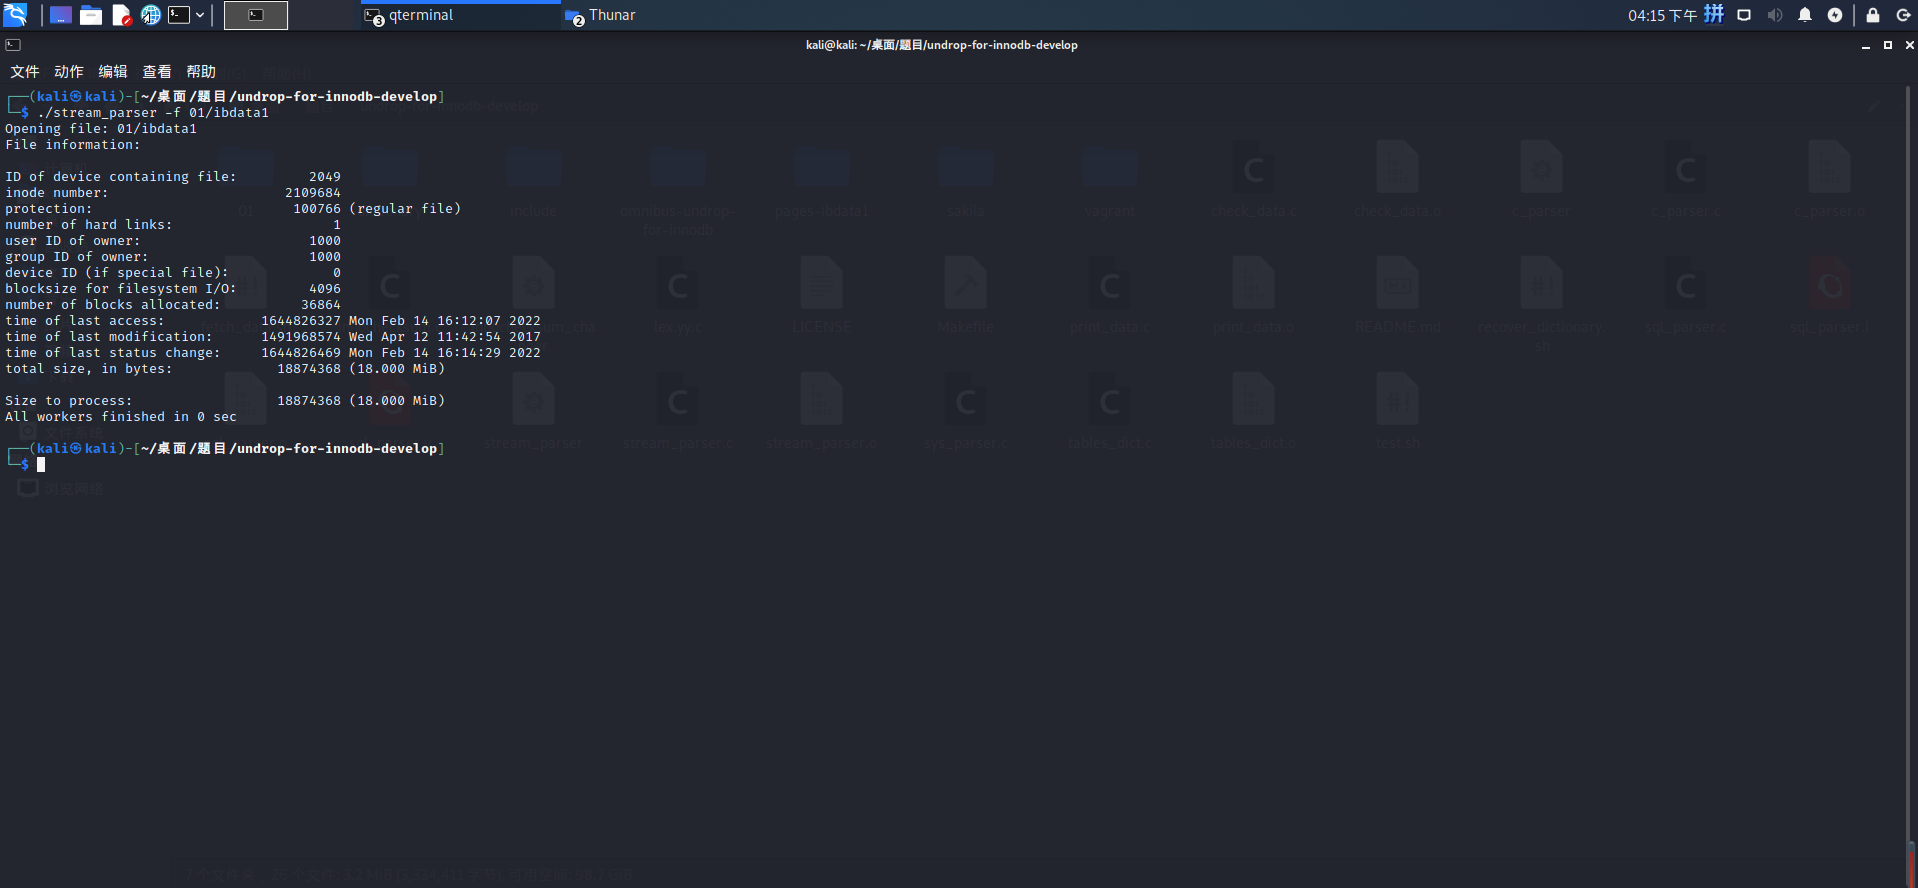Click the 'group ID of owner:' line
1918x888 pixels.
click(x=173, y=257)
